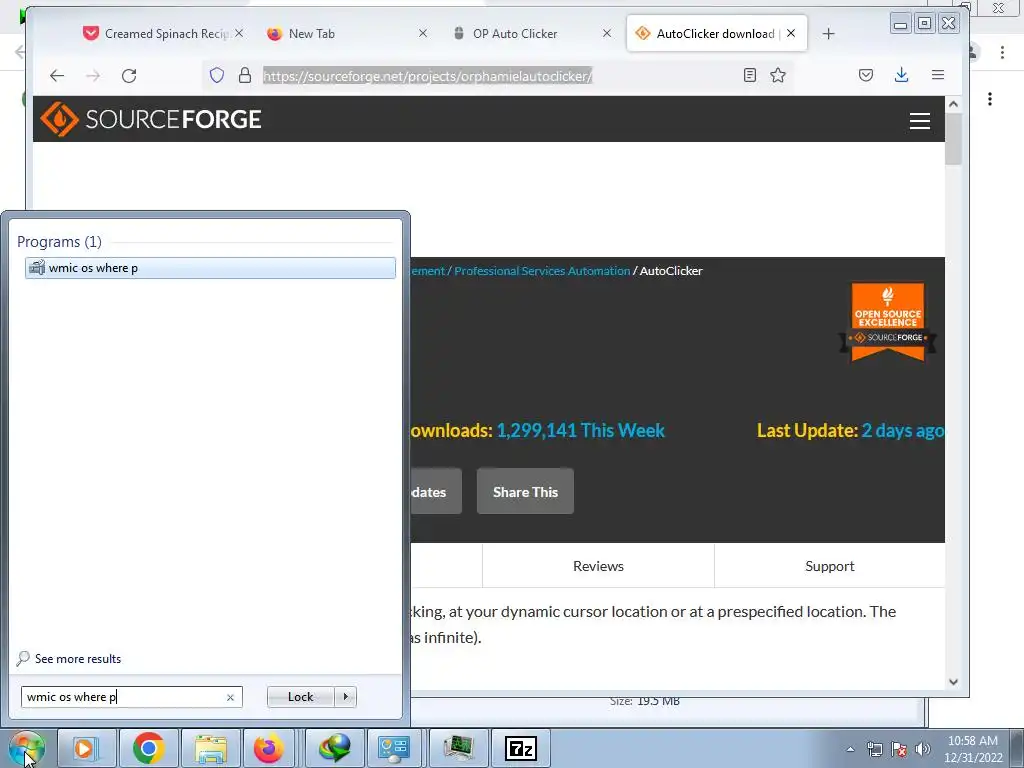Bookmark this page with the star

point(778,76)
